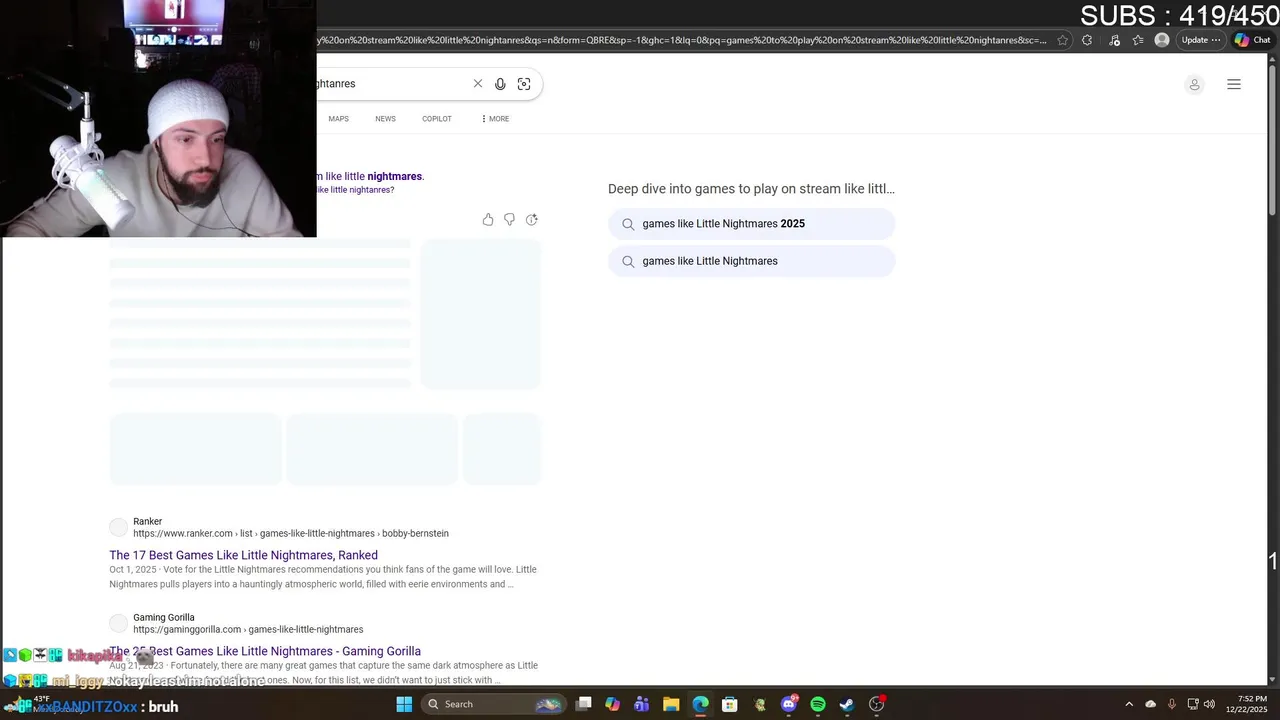
Task: Click the taskbar microphone tray icon
Action: [x=1171, y=704]
